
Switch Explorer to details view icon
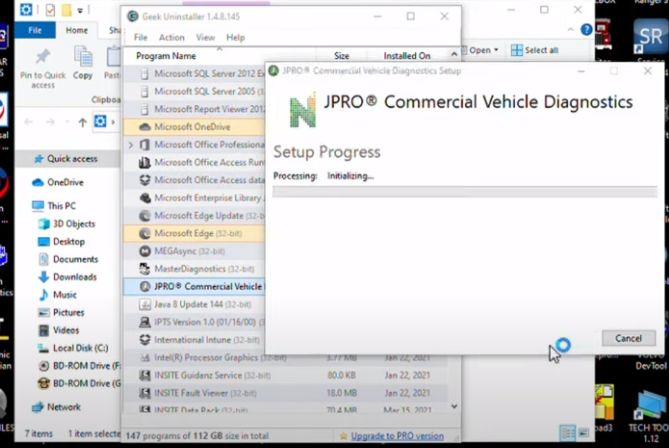[568, 433]
